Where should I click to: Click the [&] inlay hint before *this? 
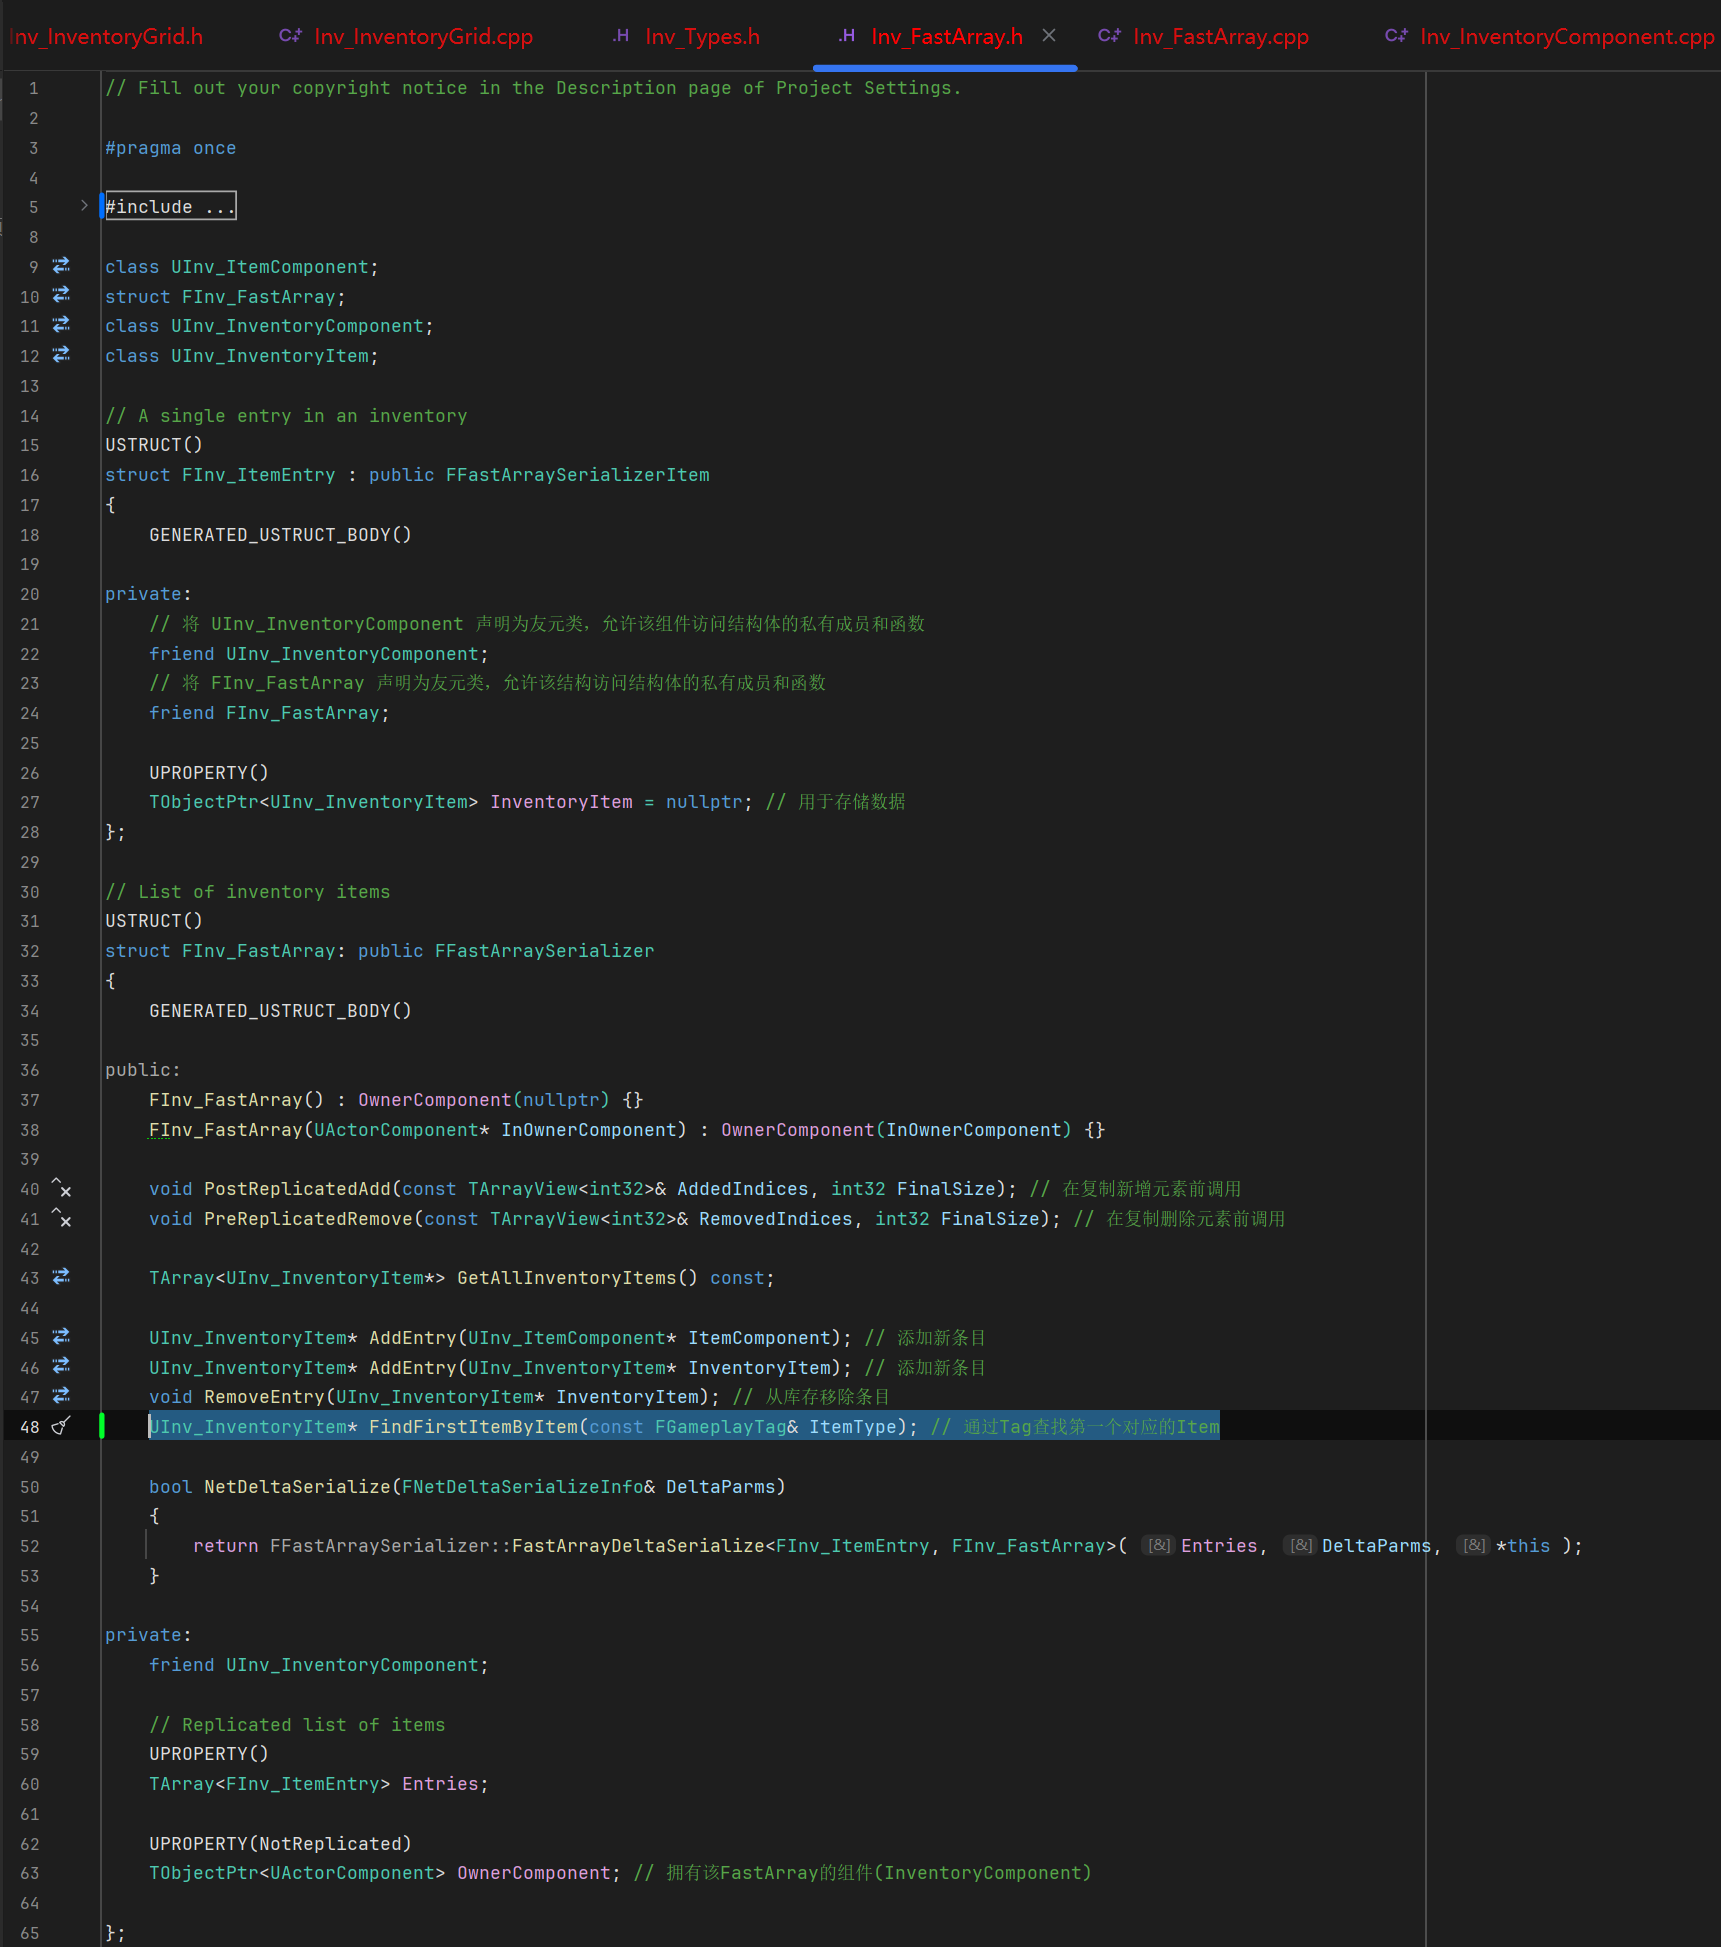point(1474,1546)
